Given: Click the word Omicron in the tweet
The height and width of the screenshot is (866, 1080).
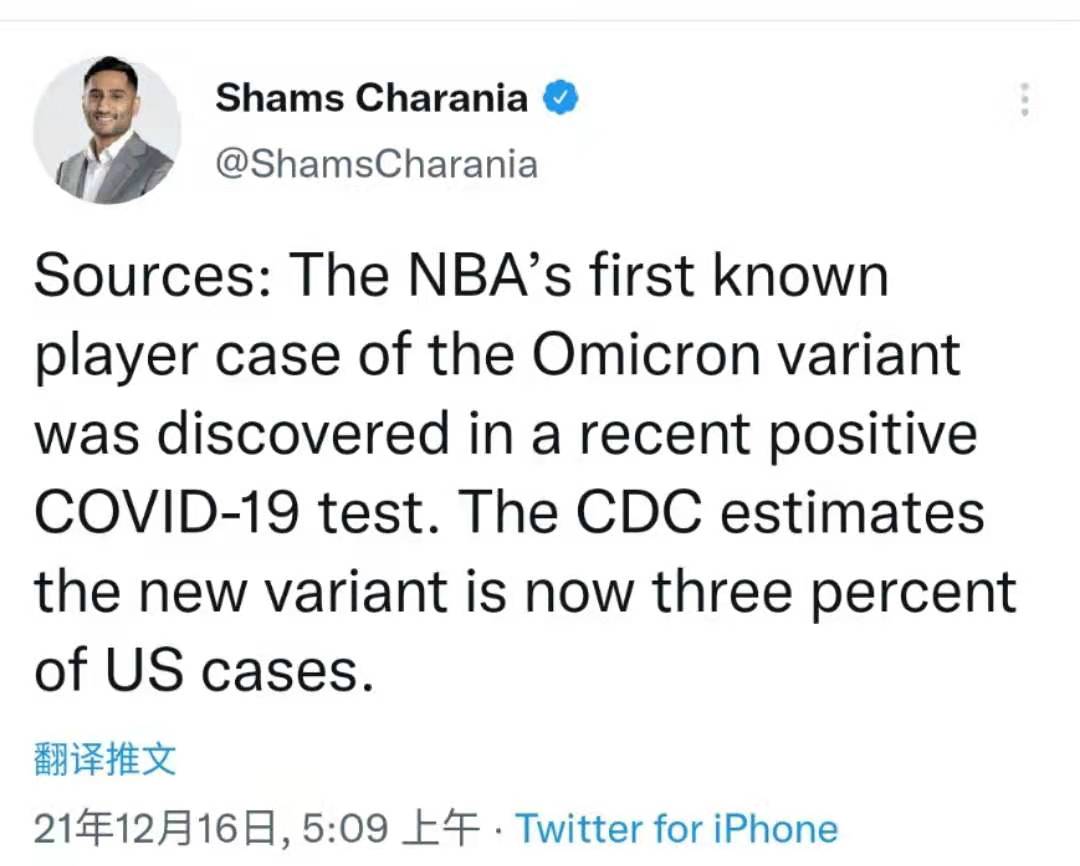Looking at the screenshot, I should coord(645,355).
